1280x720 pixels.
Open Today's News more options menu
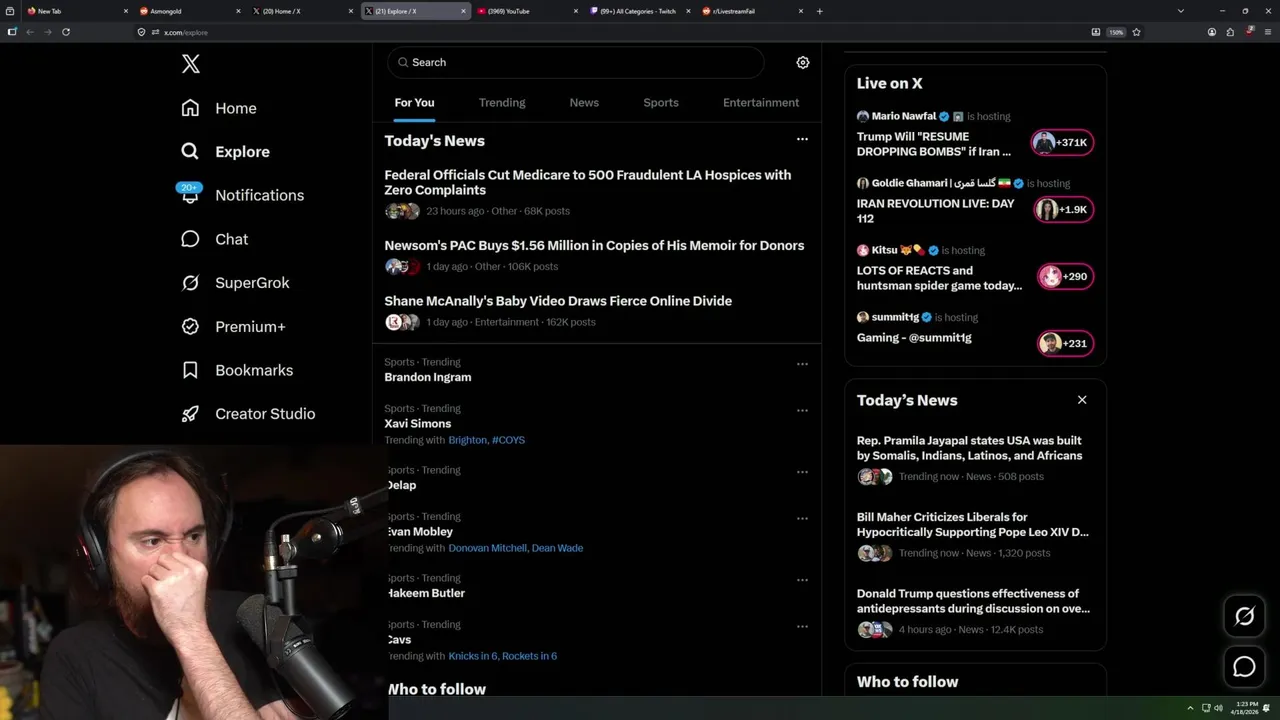(x=802, y=140)
